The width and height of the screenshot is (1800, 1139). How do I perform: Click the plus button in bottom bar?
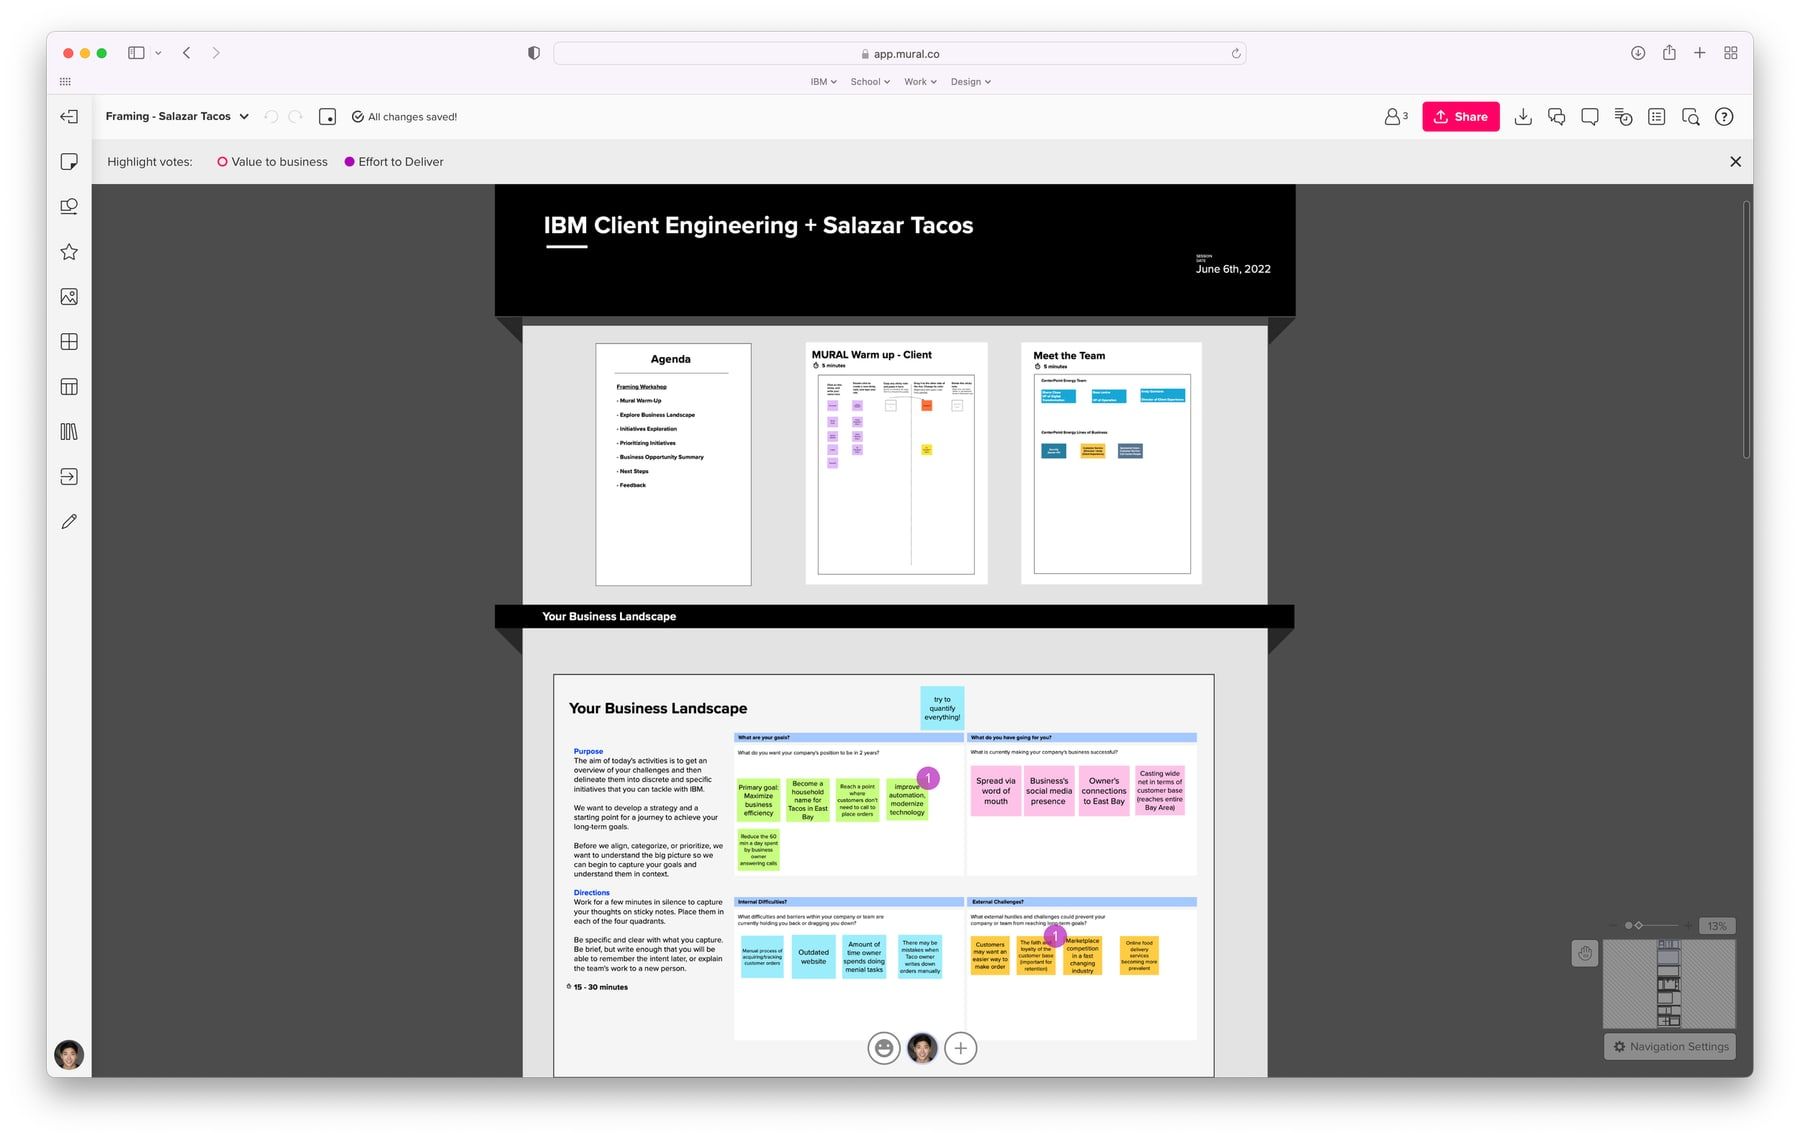(960, 1048)
